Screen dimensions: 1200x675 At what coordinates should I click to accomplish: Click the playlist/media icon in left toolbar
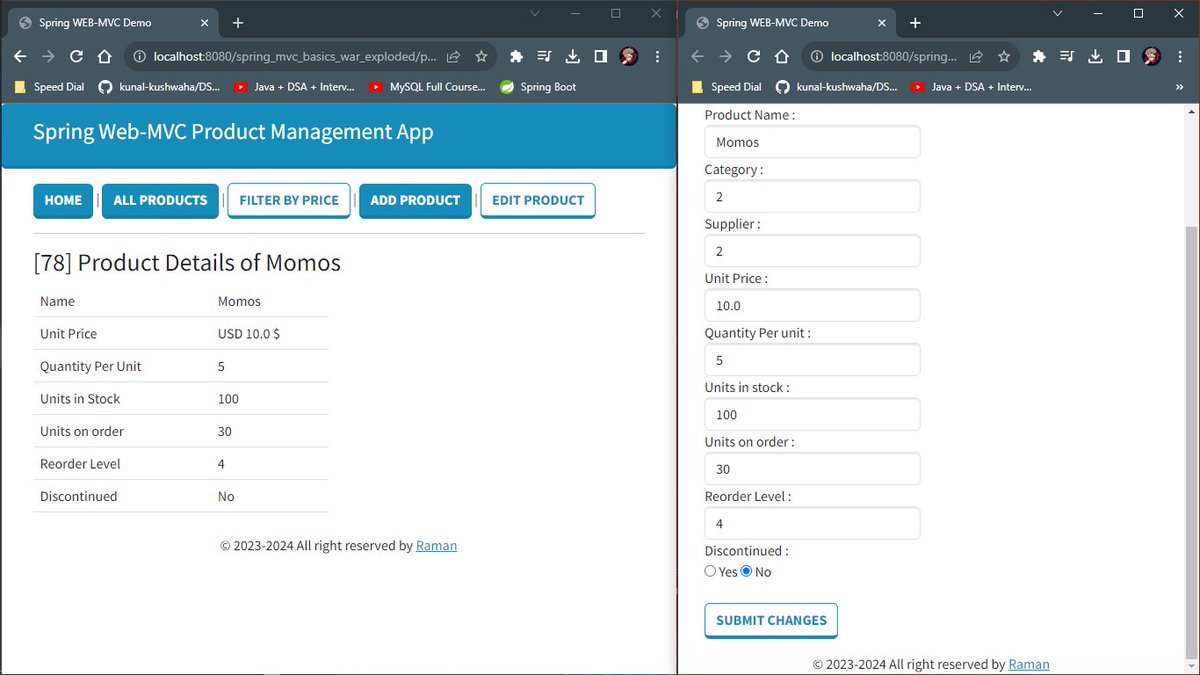click(x=544, y=56)
